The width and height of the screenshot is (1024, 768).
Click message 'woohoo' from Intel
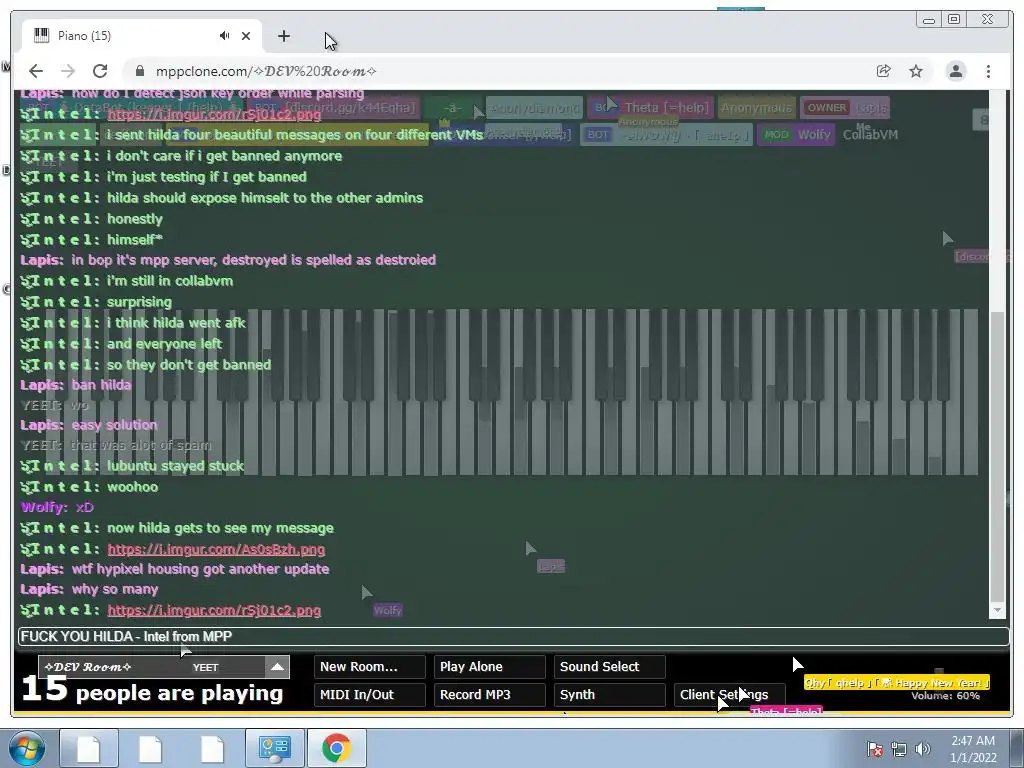click(133, 487)
